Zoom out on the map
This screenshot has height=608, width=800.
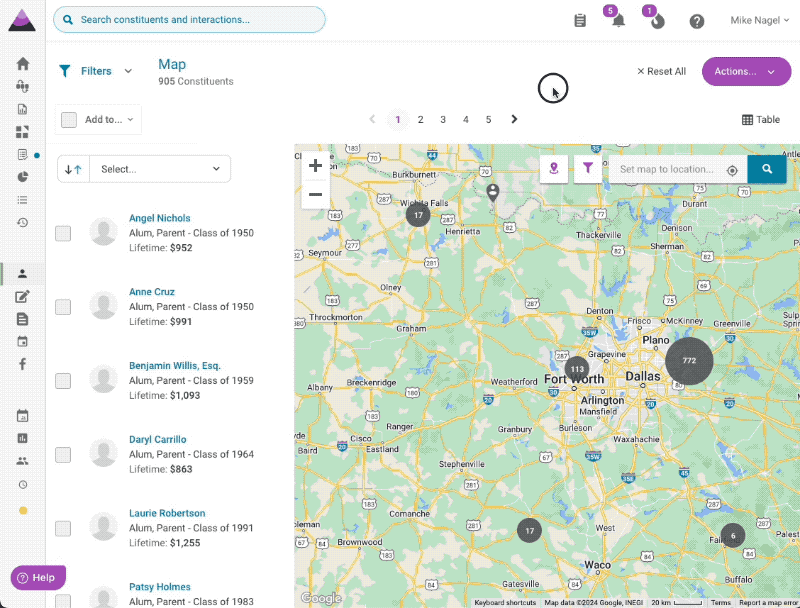pyautogui.click(x=315, y=194)
